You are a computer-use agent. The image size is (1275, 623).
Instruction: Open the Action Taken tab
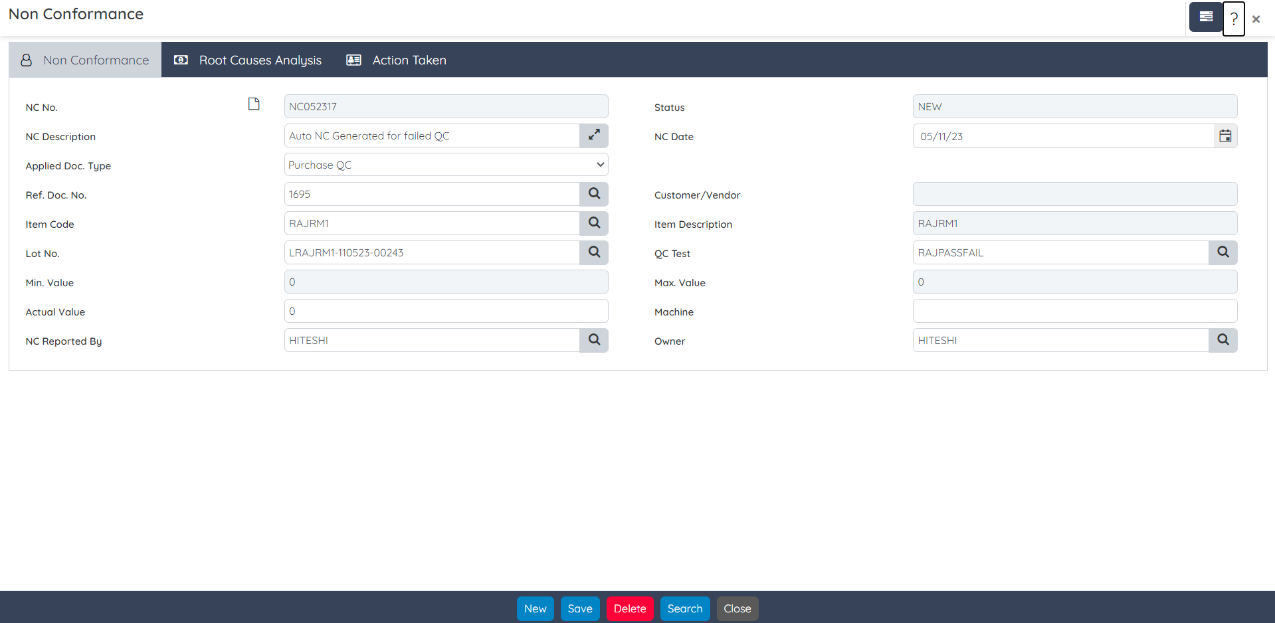tap(396, 60)
